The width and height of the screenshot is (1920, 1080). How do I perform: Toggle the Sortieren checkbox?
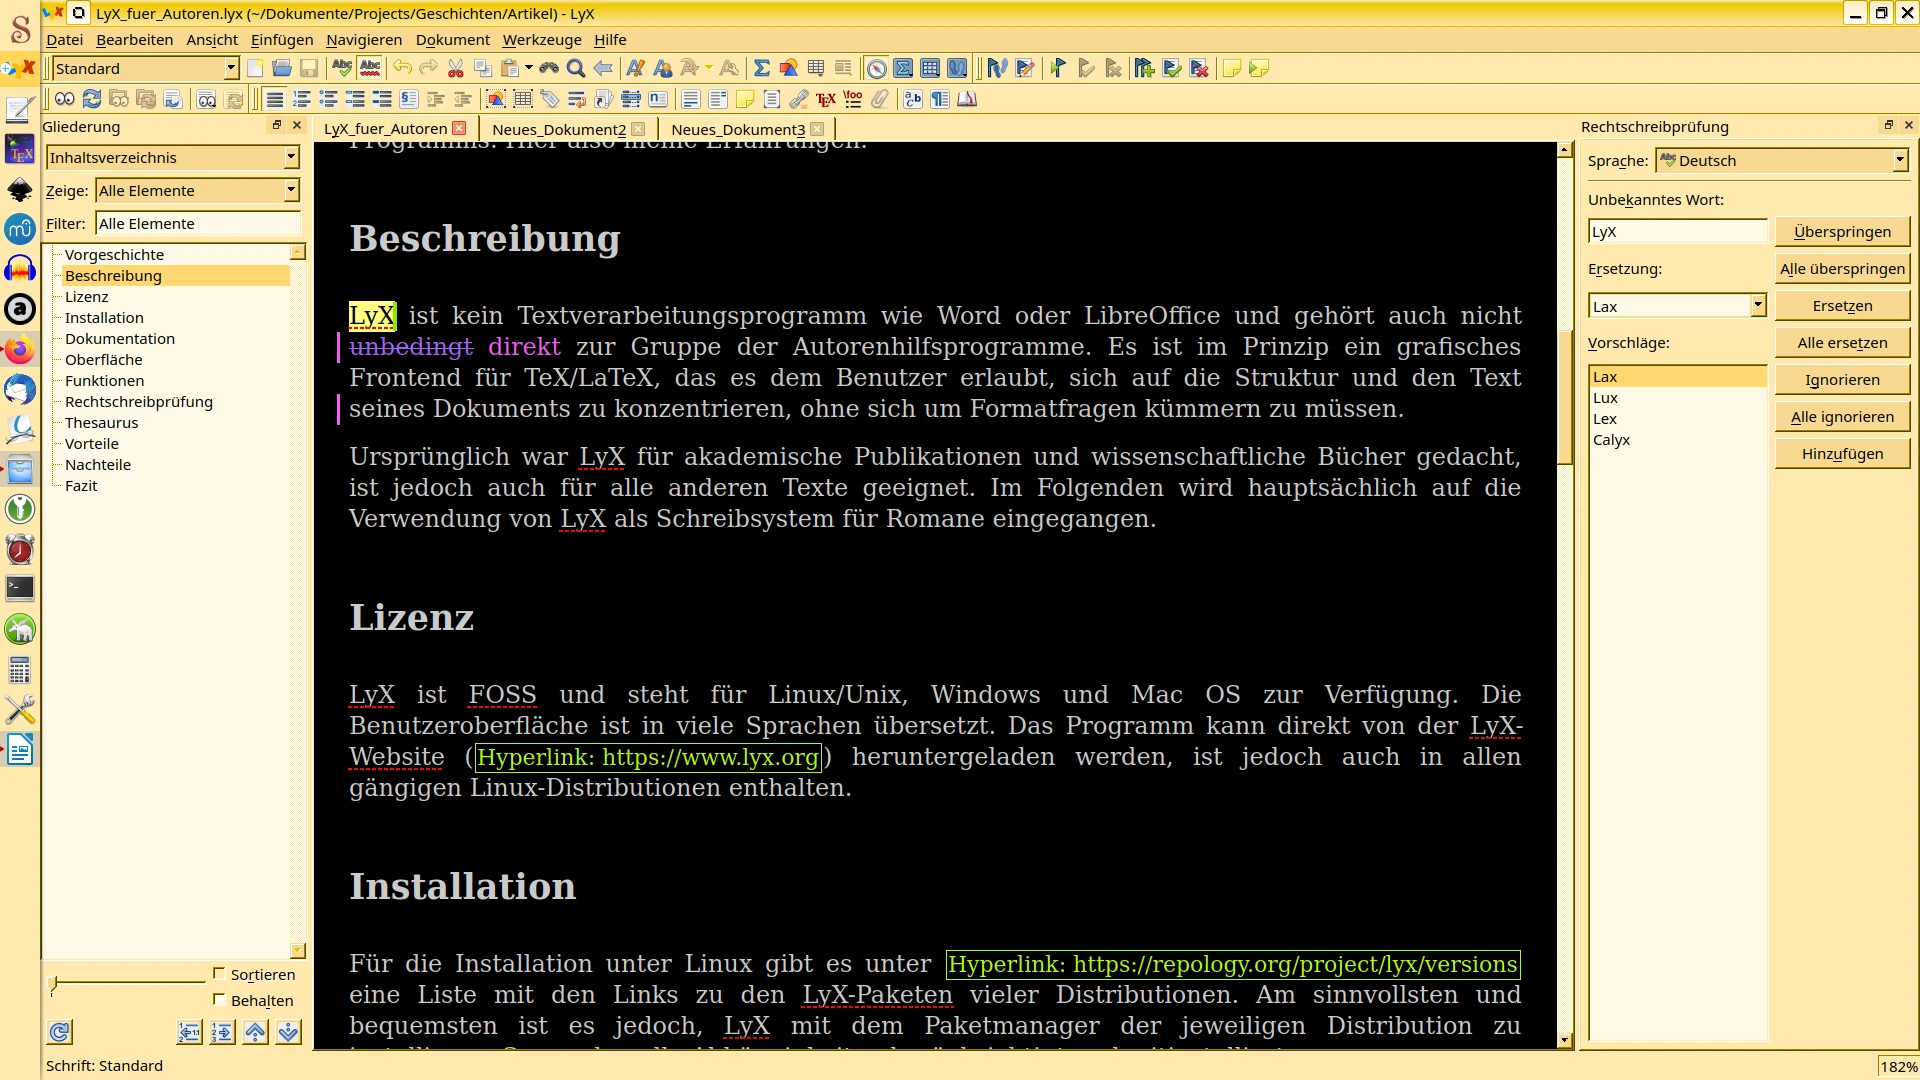click(219, 973)
